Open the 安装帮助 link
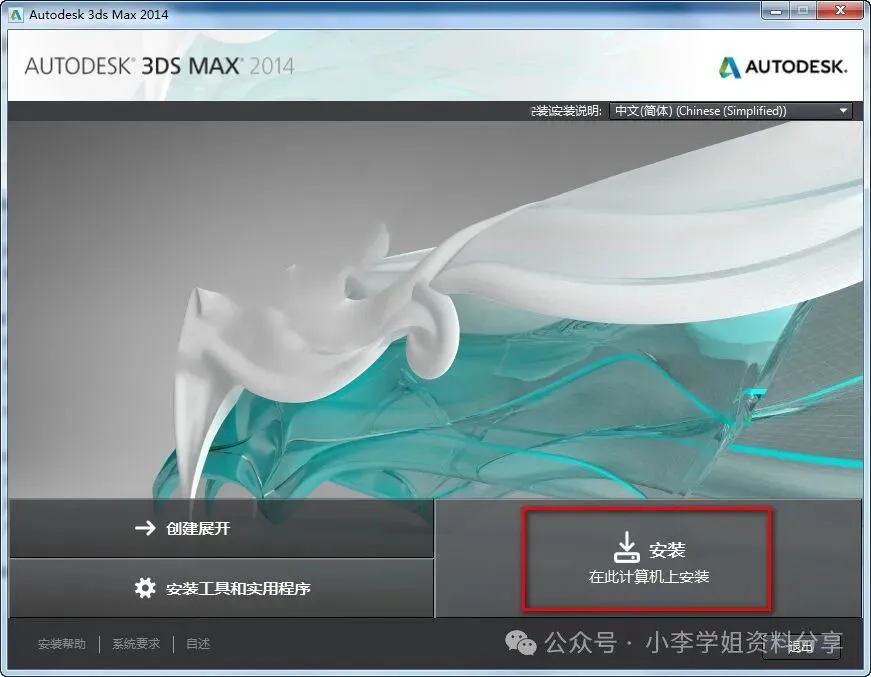Screen dimensions: 871x677 (62, 644)
